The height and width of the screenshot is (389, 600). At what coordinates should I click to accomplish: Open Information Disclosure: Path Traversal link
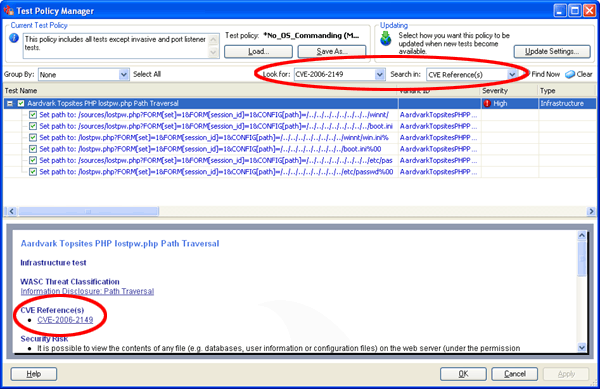(x=87, y=291)
